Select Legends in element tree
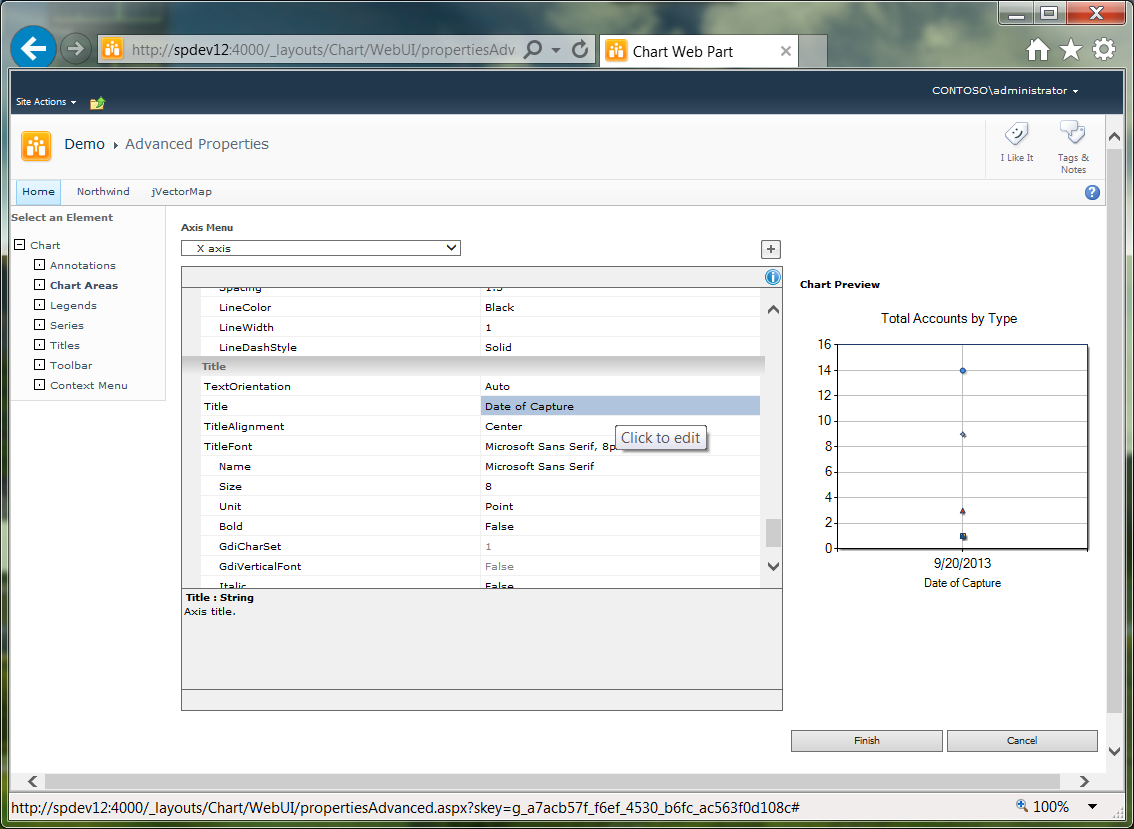This screenshot has height=829, width=1134. coord(73,305)
